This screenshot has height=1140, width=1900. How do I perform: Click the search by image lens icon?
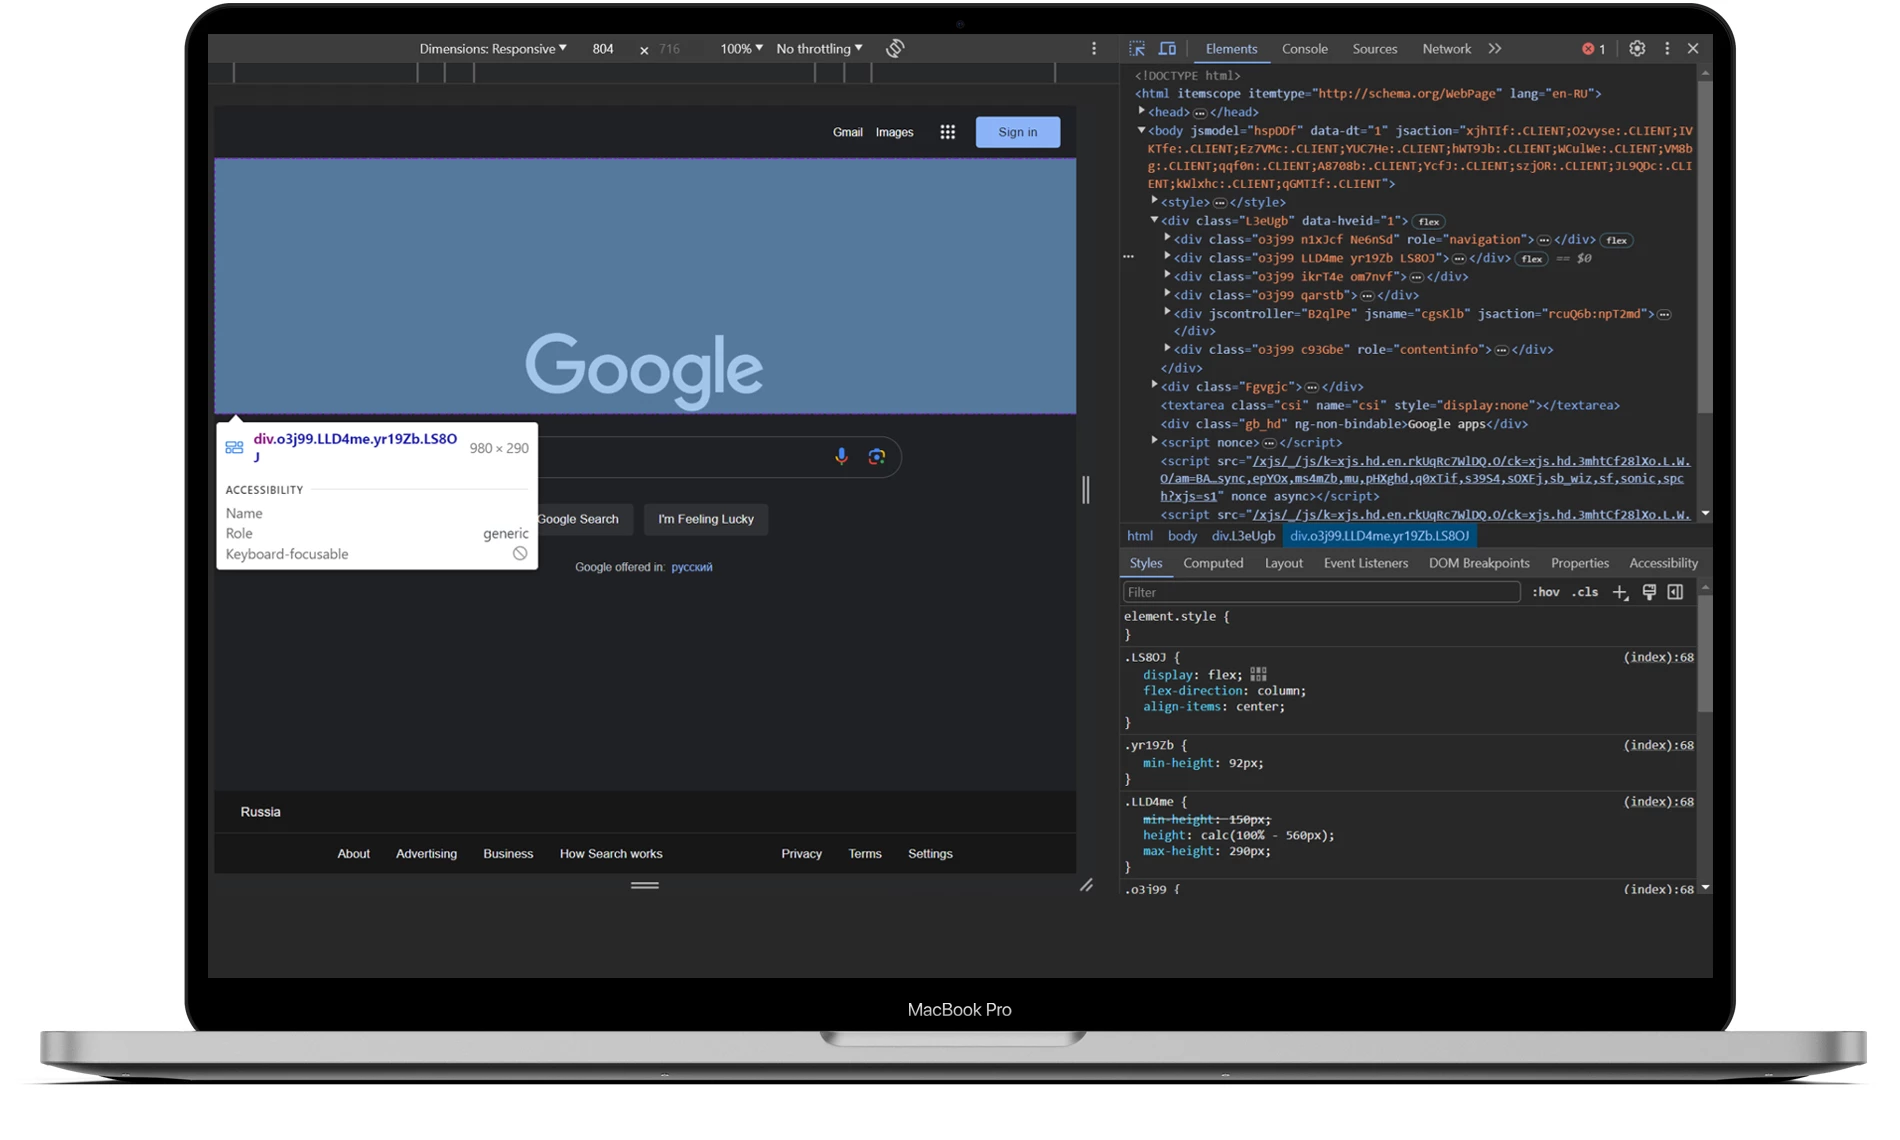[877, 456]
